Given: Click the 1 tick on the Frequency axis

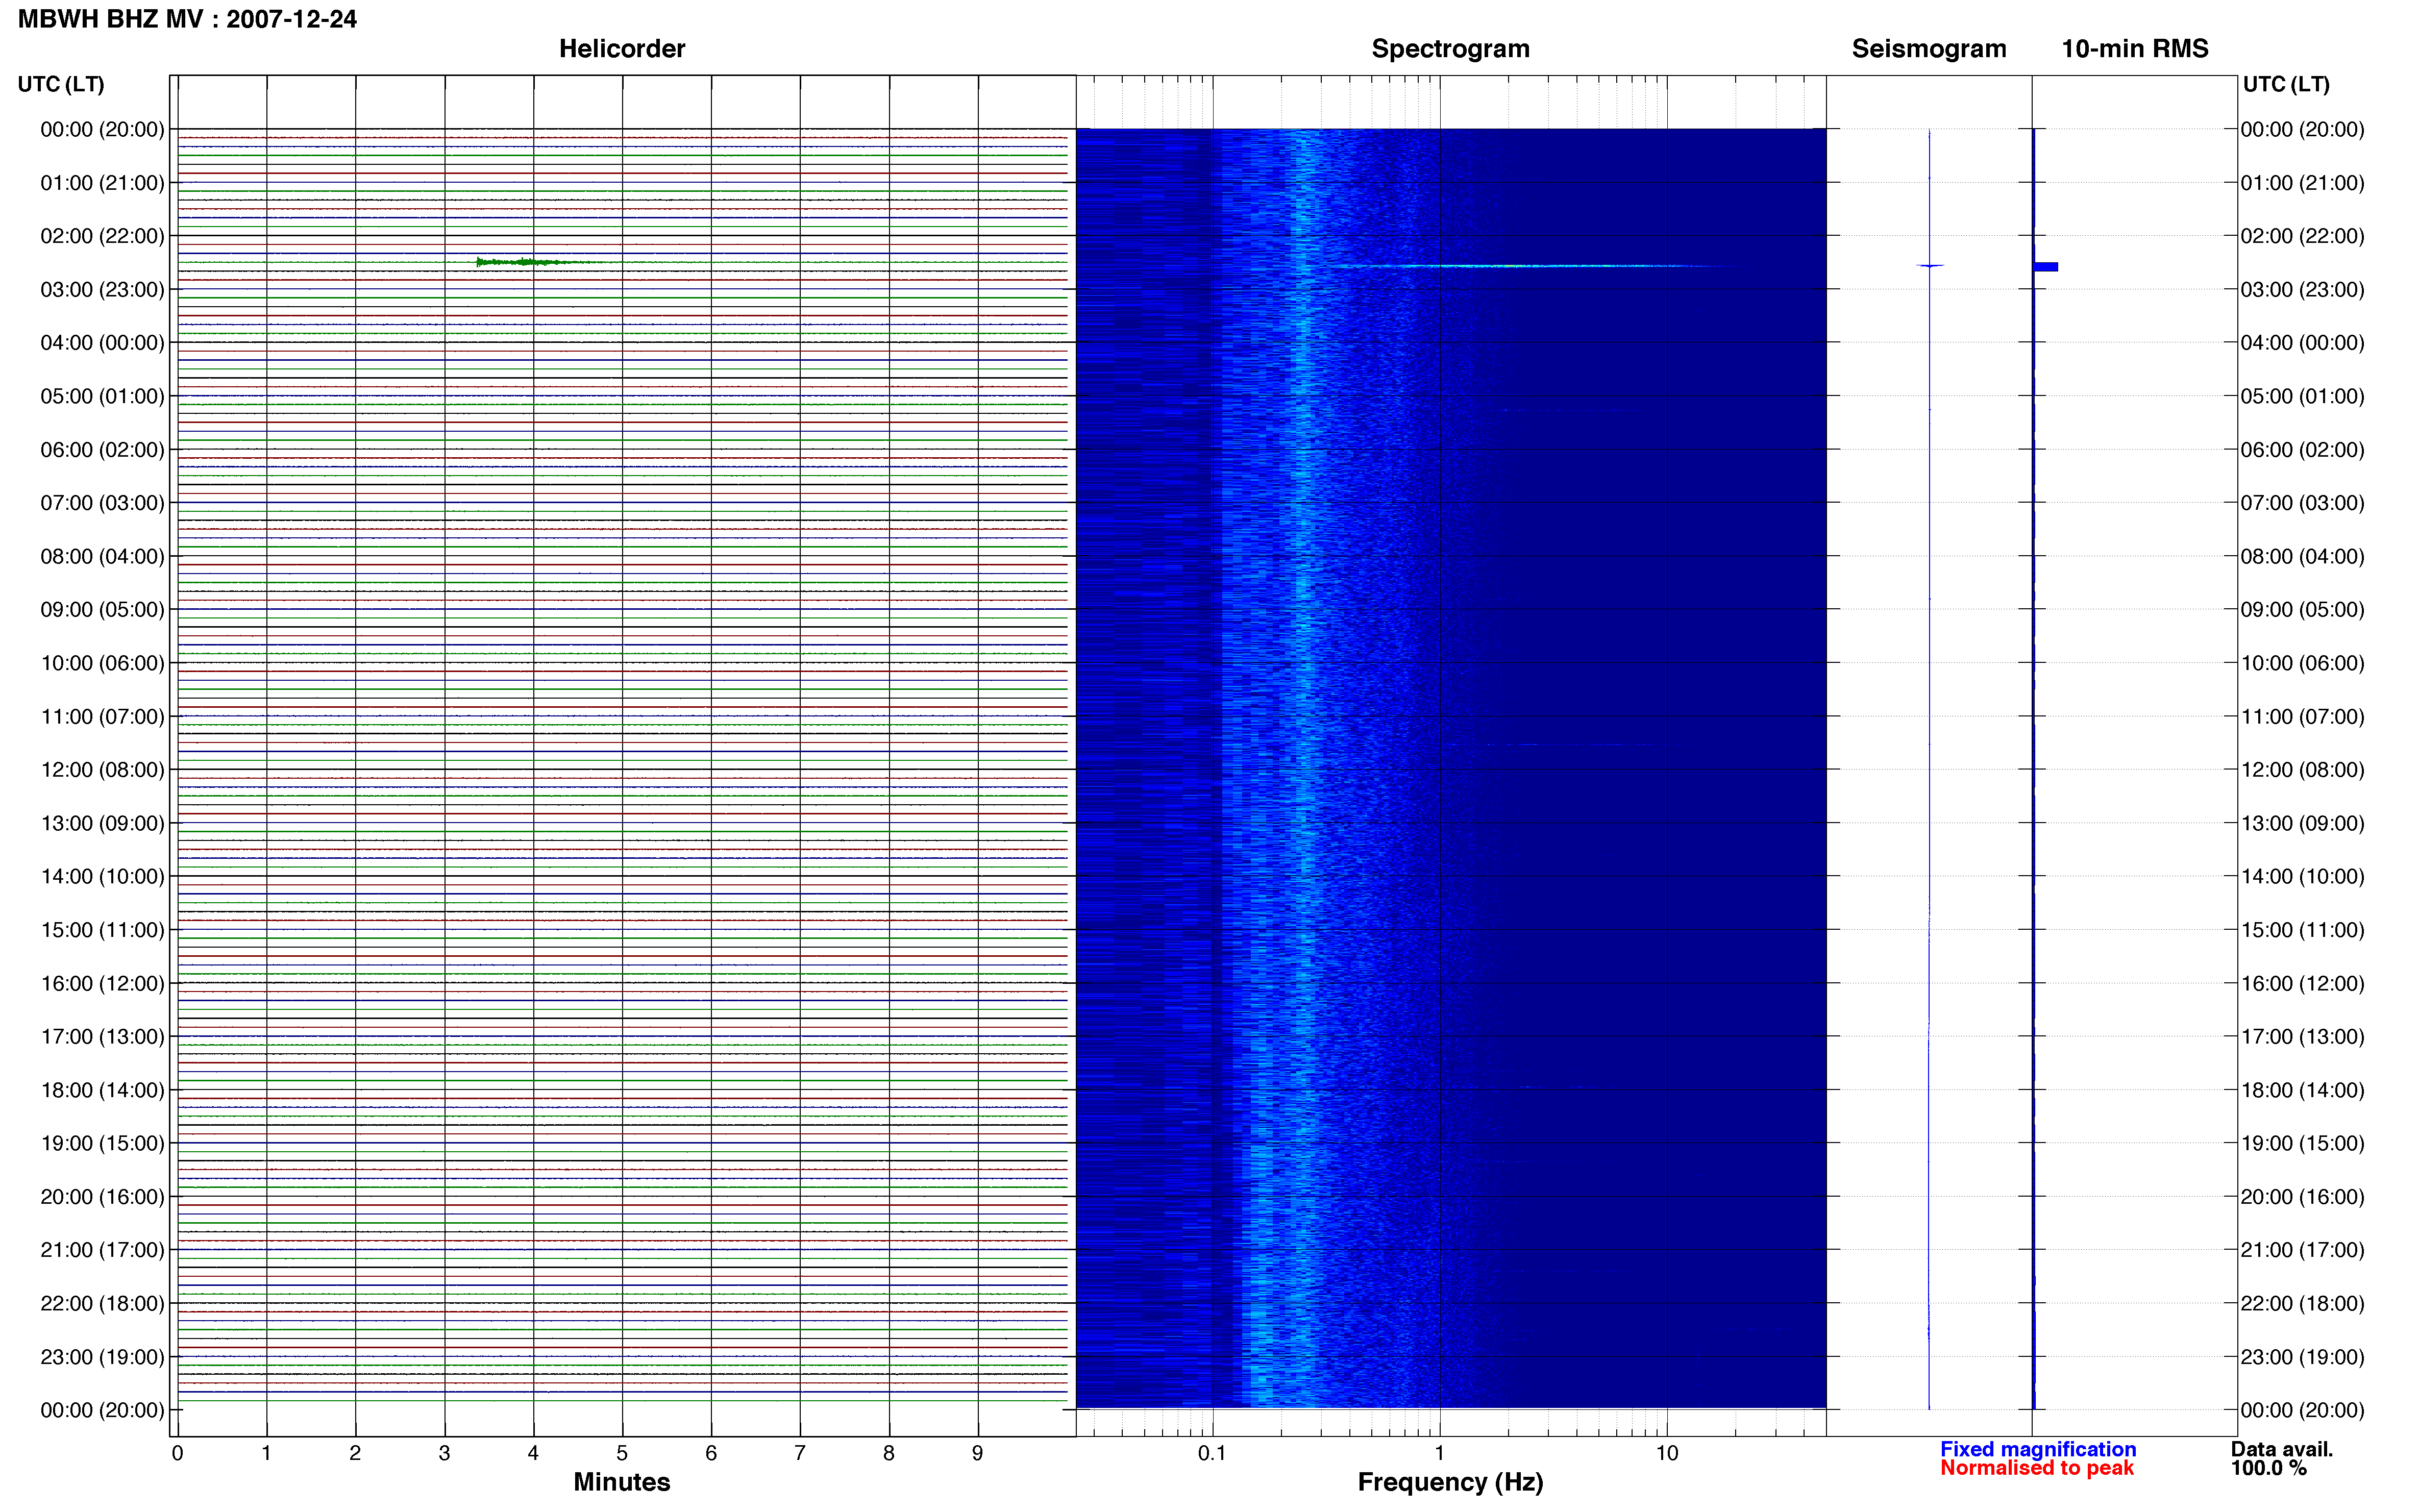Looking at the screenshot, I should pyautogui.click(x=1439, y=1454).
